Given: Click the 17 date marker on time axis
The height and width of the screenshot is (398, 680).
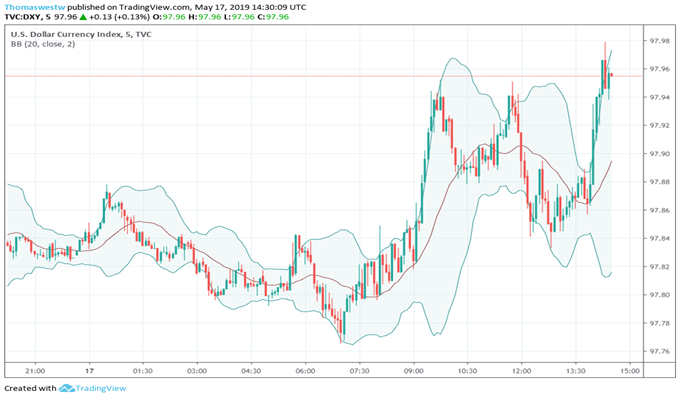Looking at the screenshot, I should click(x=89, y=371).
